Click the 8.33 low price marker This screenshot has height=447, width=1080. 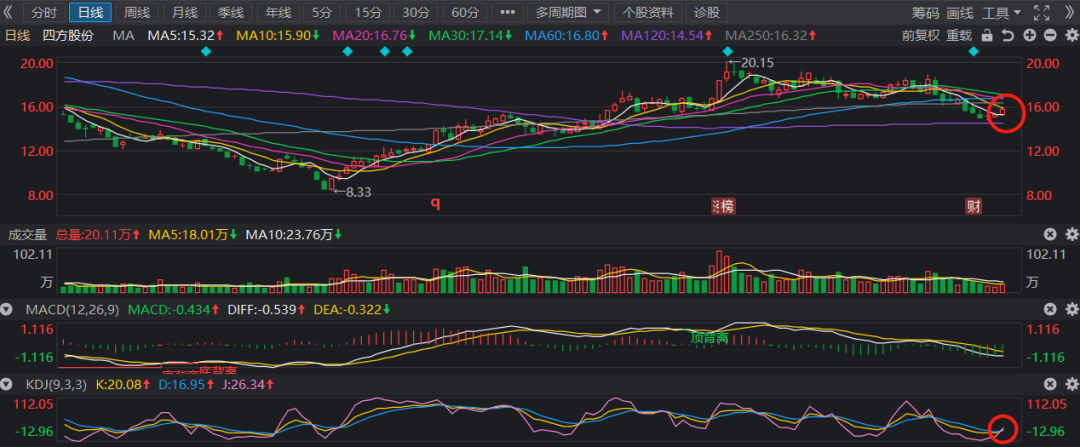click(356, 191)
